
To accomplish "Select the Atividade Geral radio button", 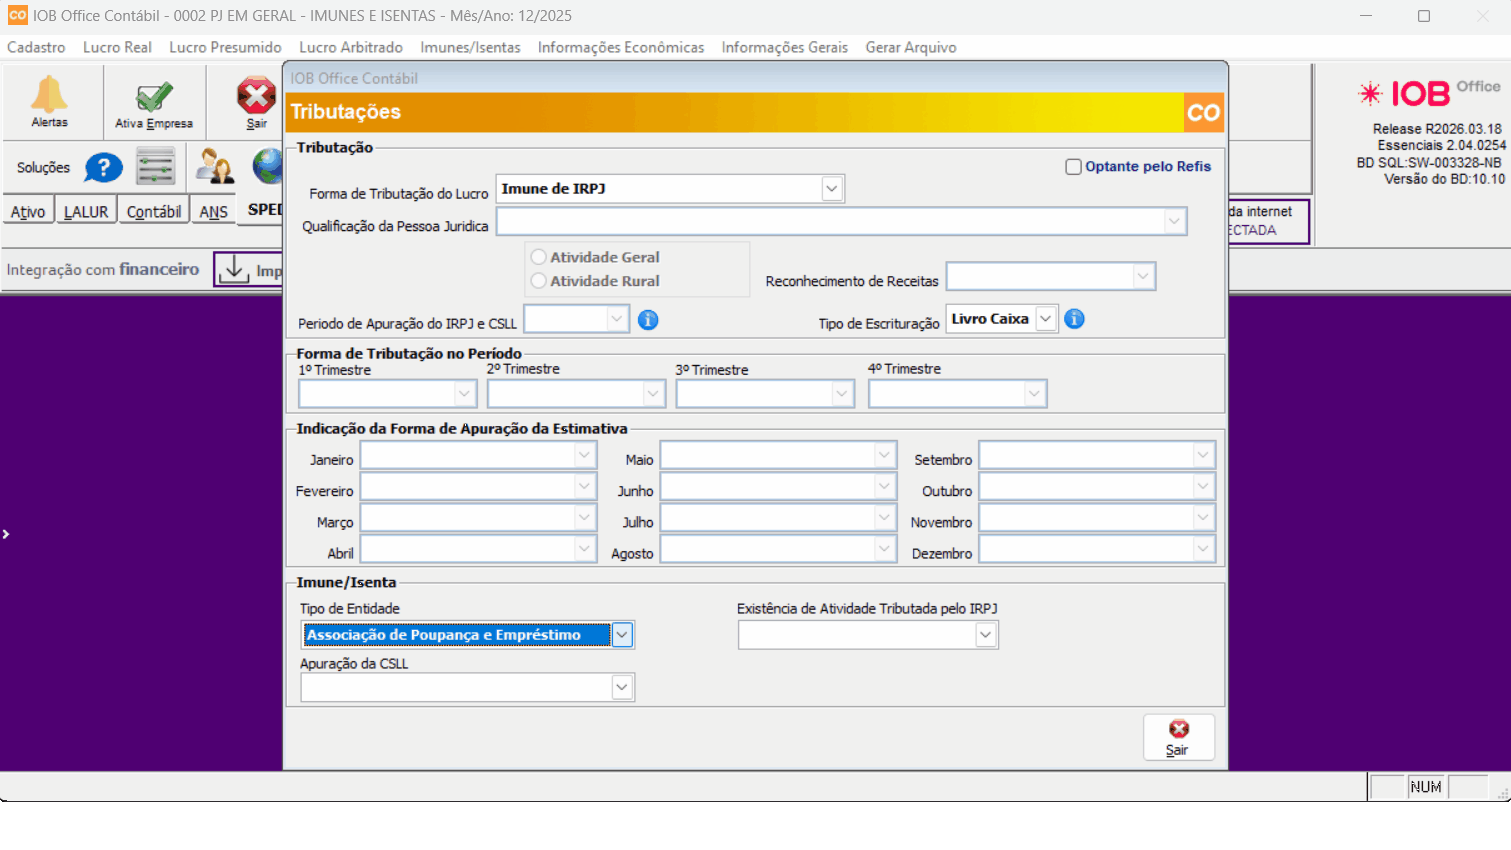I will [x=539, y=257].
